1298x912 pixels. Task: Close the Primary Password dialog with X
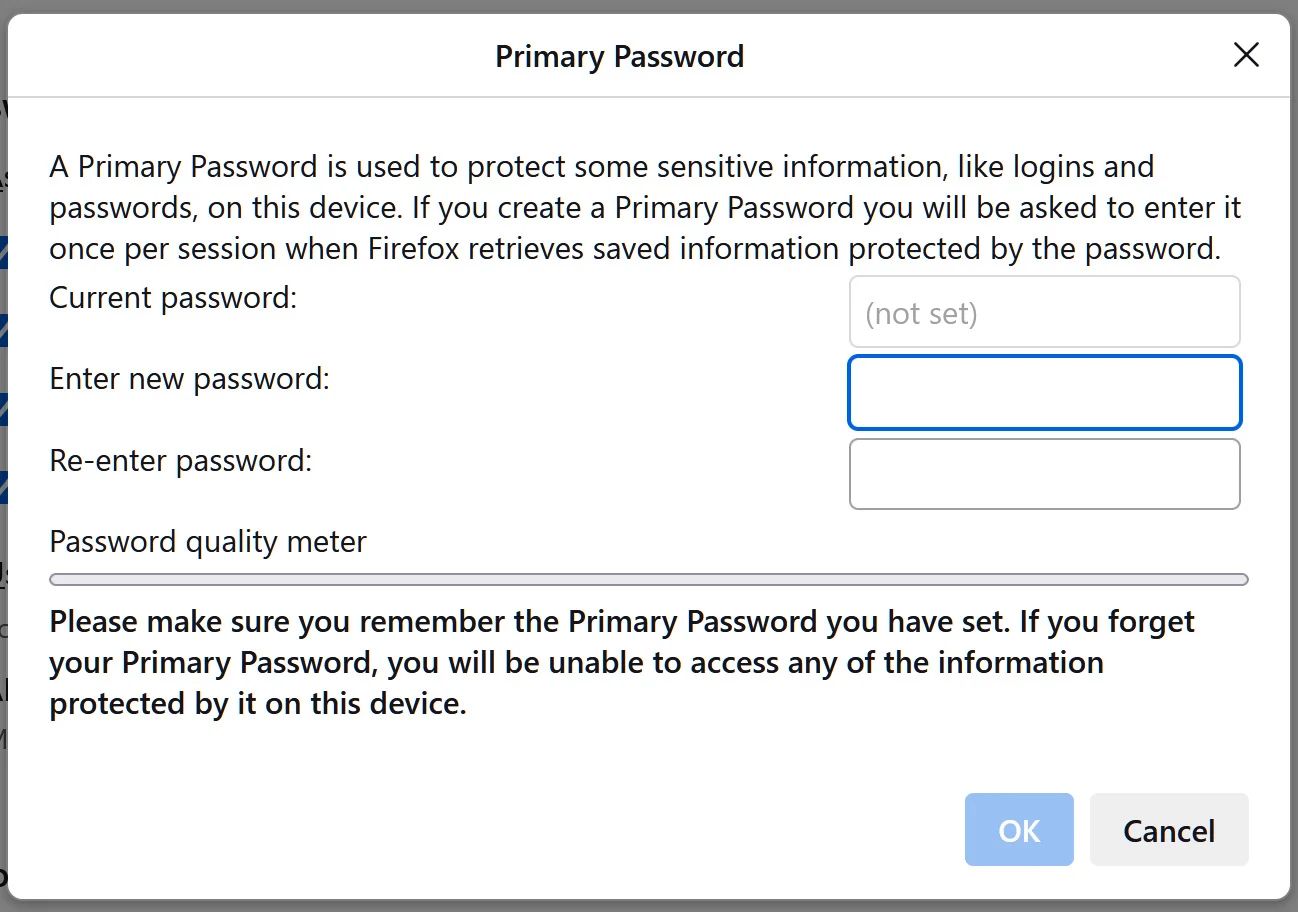pyautogui.click(x=1246, y=55)
